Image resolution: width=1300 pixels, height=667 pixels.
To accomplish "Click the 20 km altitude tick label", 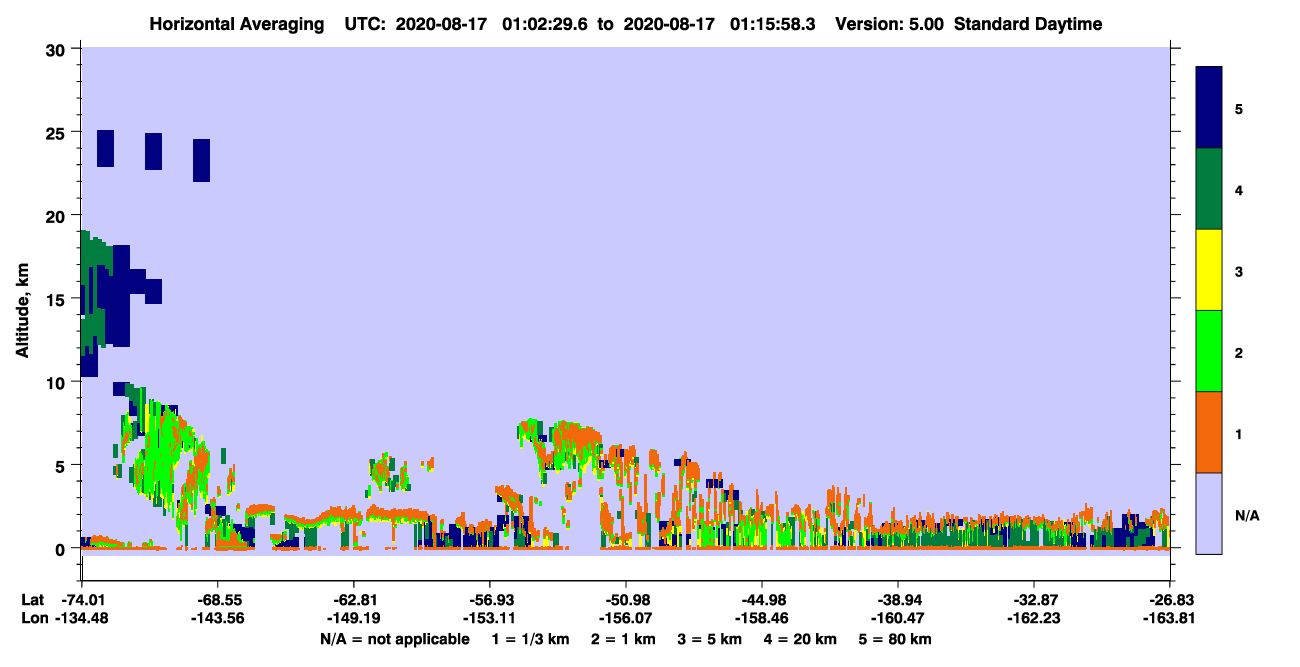I will pyautogui.click(x=57, y=216).
